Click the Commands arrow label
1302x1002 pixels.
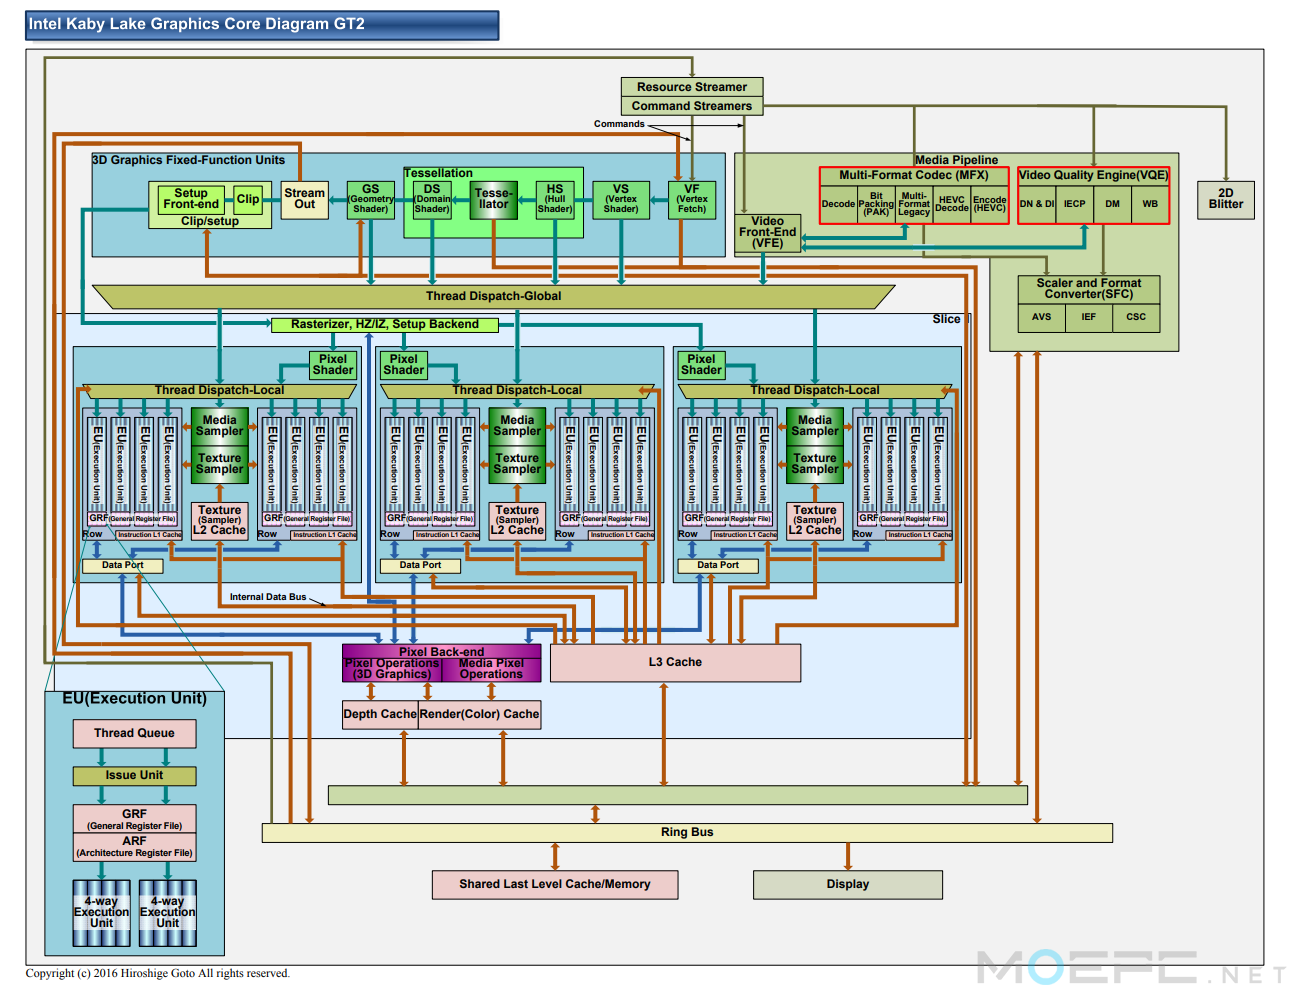[619, 124]
